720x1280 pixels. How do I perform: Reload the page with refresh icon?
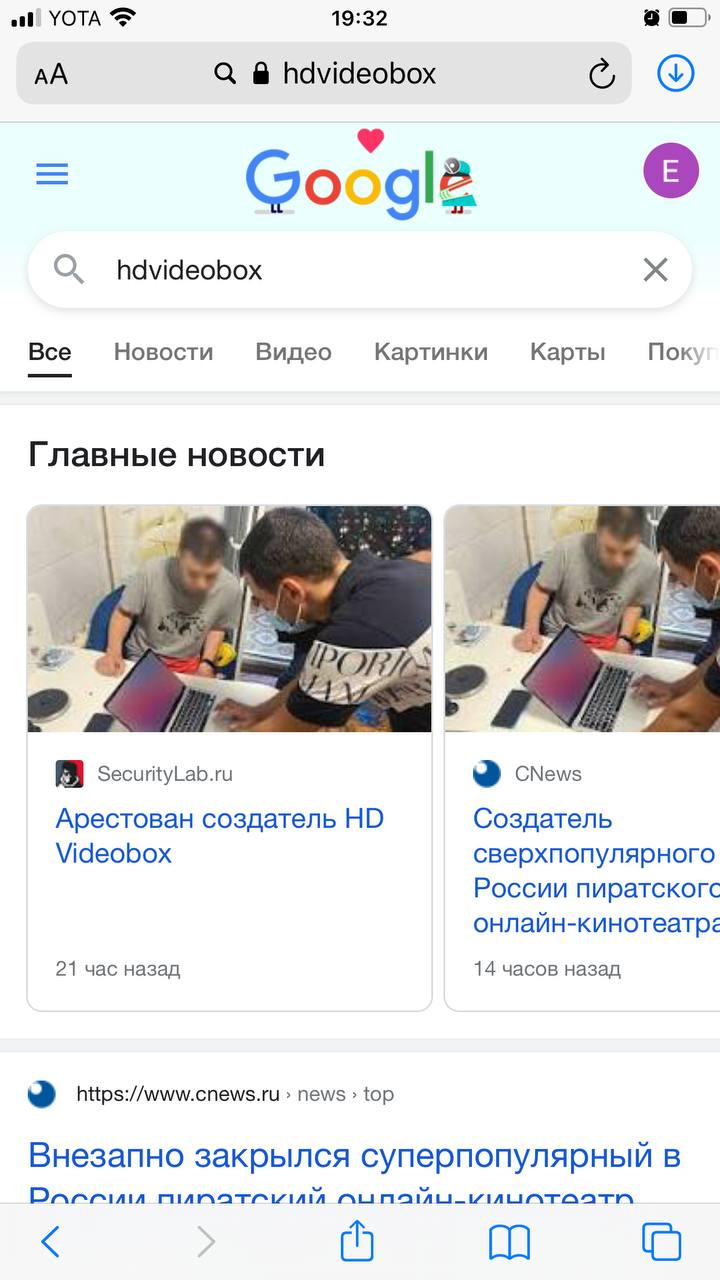[x=601, y=74]
